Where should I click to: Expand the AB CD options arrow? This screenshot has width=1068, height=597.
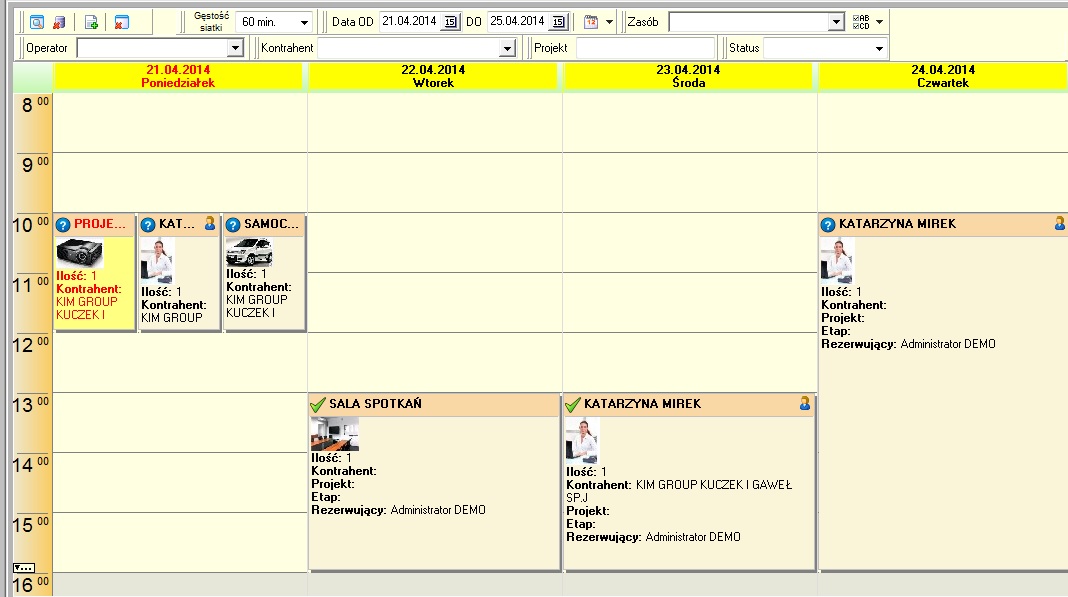click(x=879, y=22)
